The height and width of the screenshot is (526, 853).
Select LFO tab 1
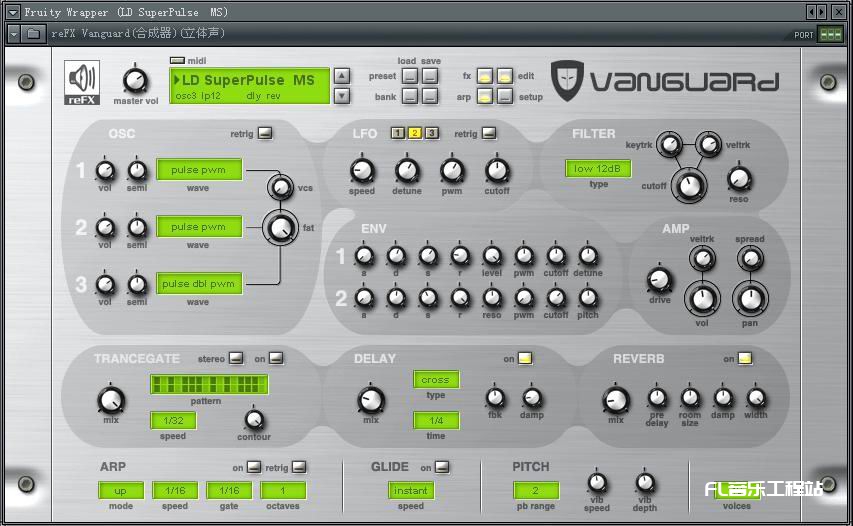coord(398,133)
